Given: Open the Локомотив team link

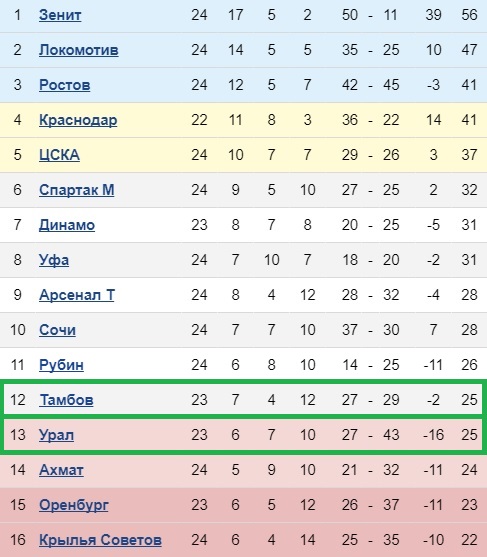Looking at the screenshot, I should [79, 50].
